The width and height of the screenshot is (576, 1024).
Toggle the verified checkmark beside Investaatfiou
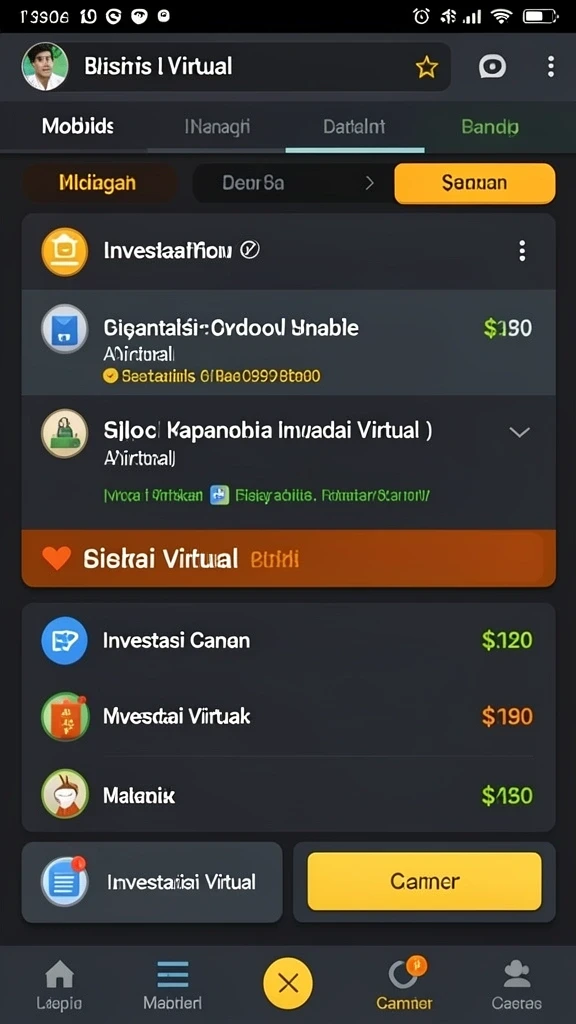tap(250, 249)
